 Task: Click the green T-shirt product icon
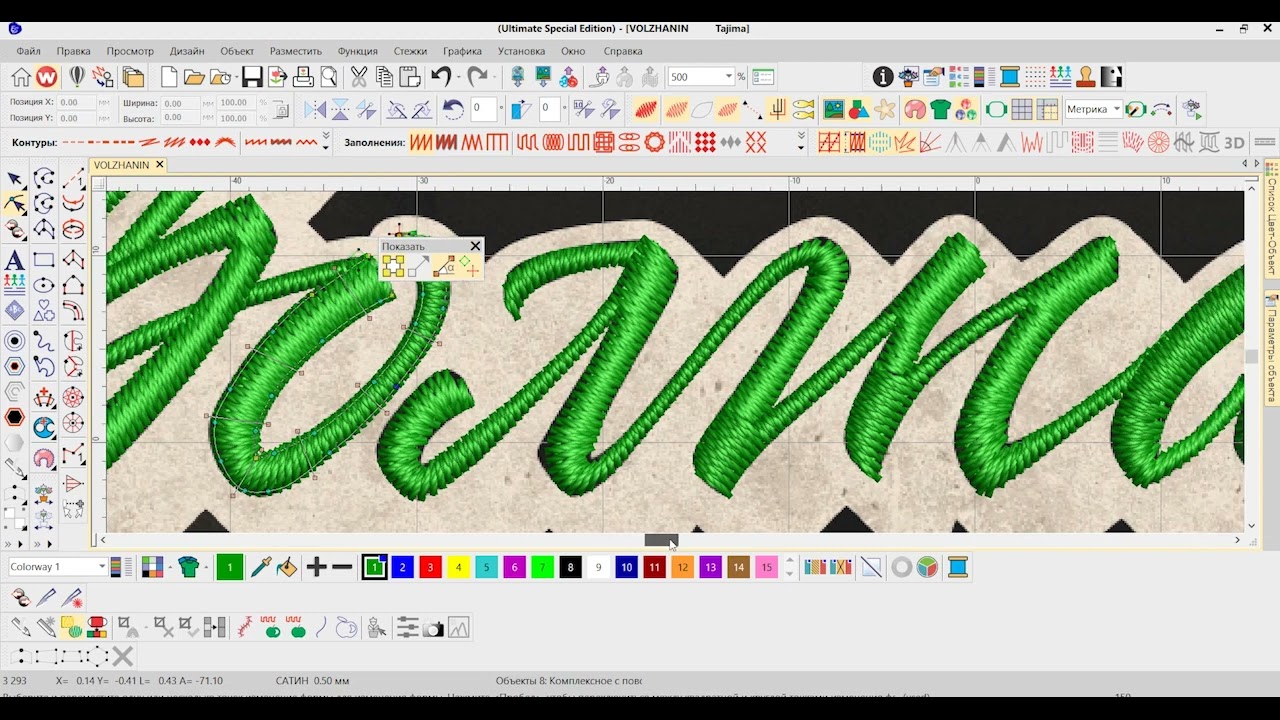(x=940, y=109)
